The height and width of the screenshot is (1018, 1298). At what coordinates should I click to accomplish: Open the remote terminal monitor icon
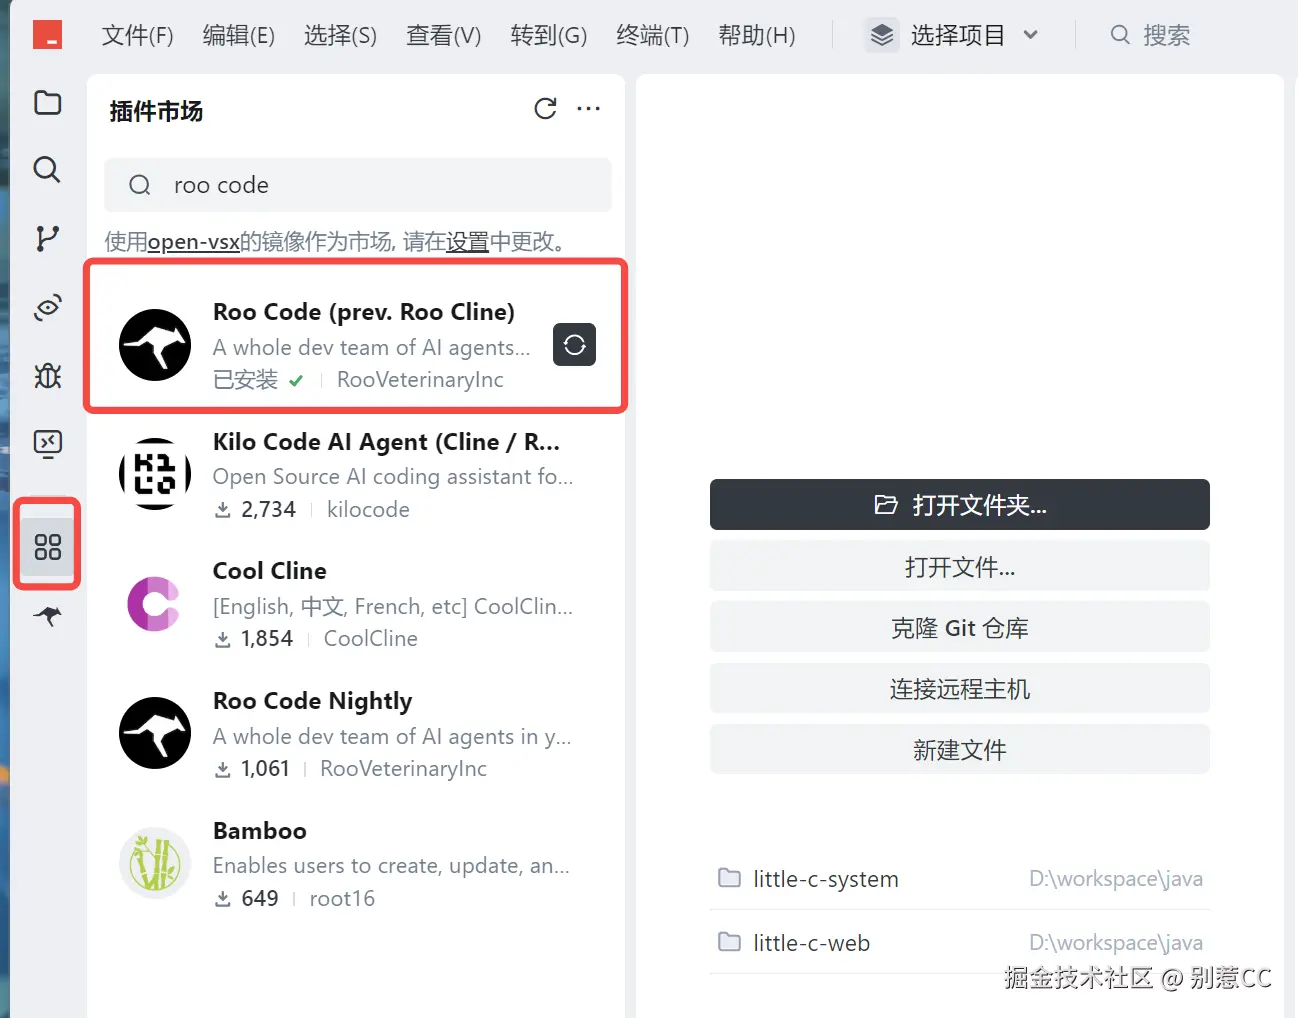click(47, 444)
